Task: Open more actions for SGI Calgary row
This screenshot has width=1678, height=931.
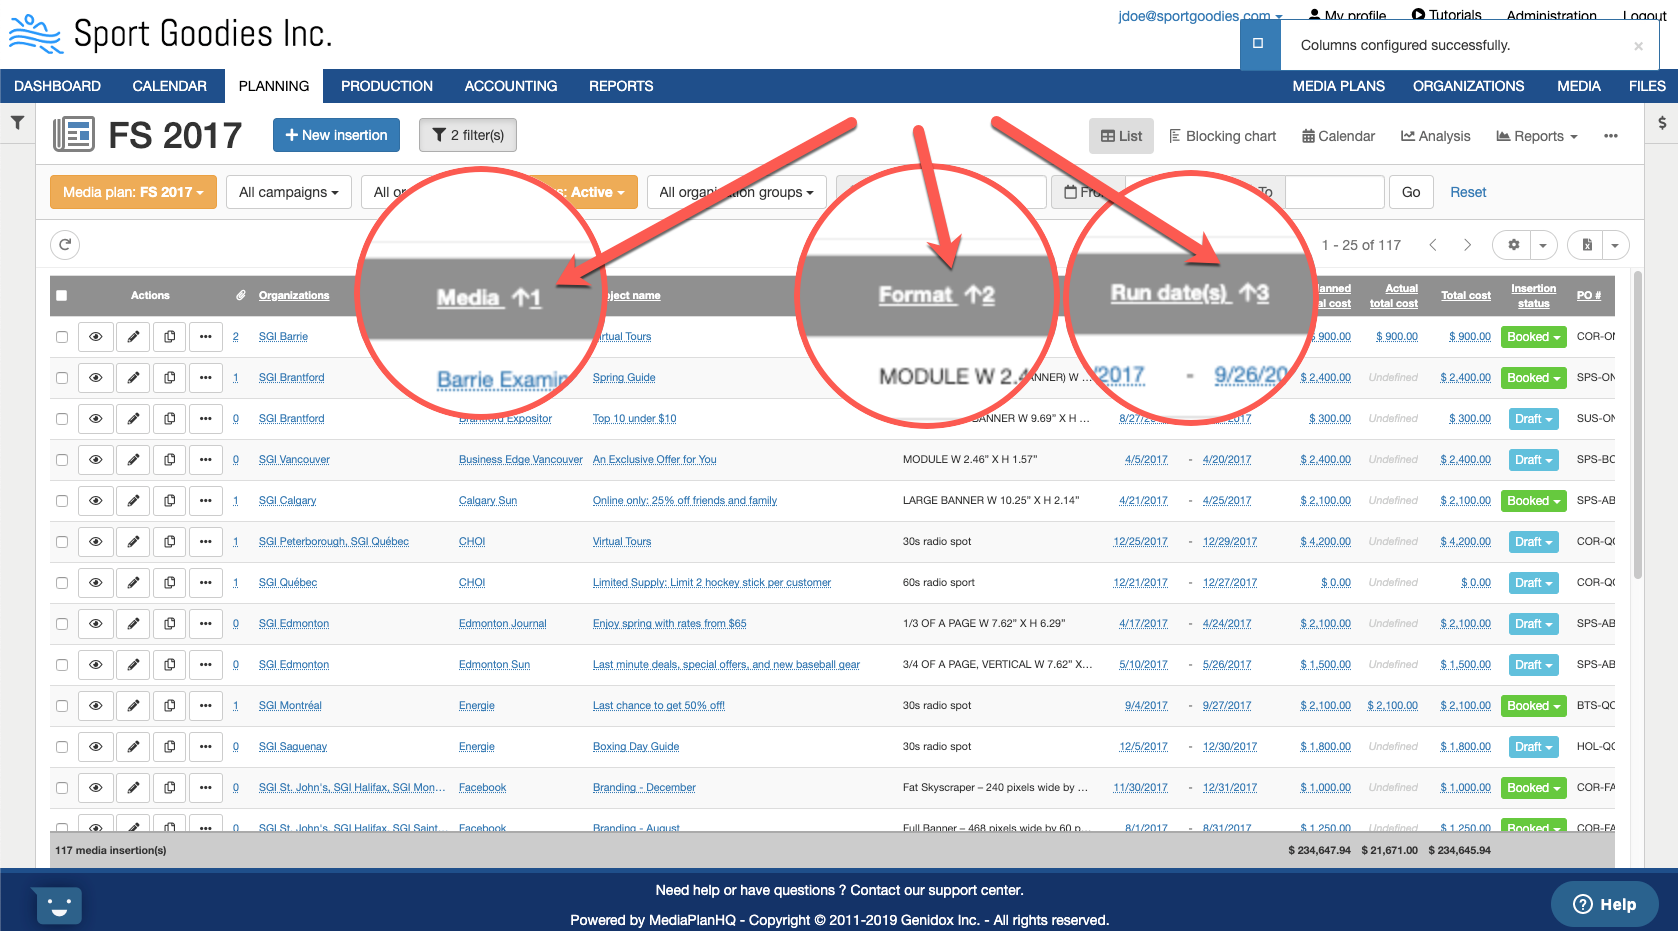Action: (x=205, y=501)
